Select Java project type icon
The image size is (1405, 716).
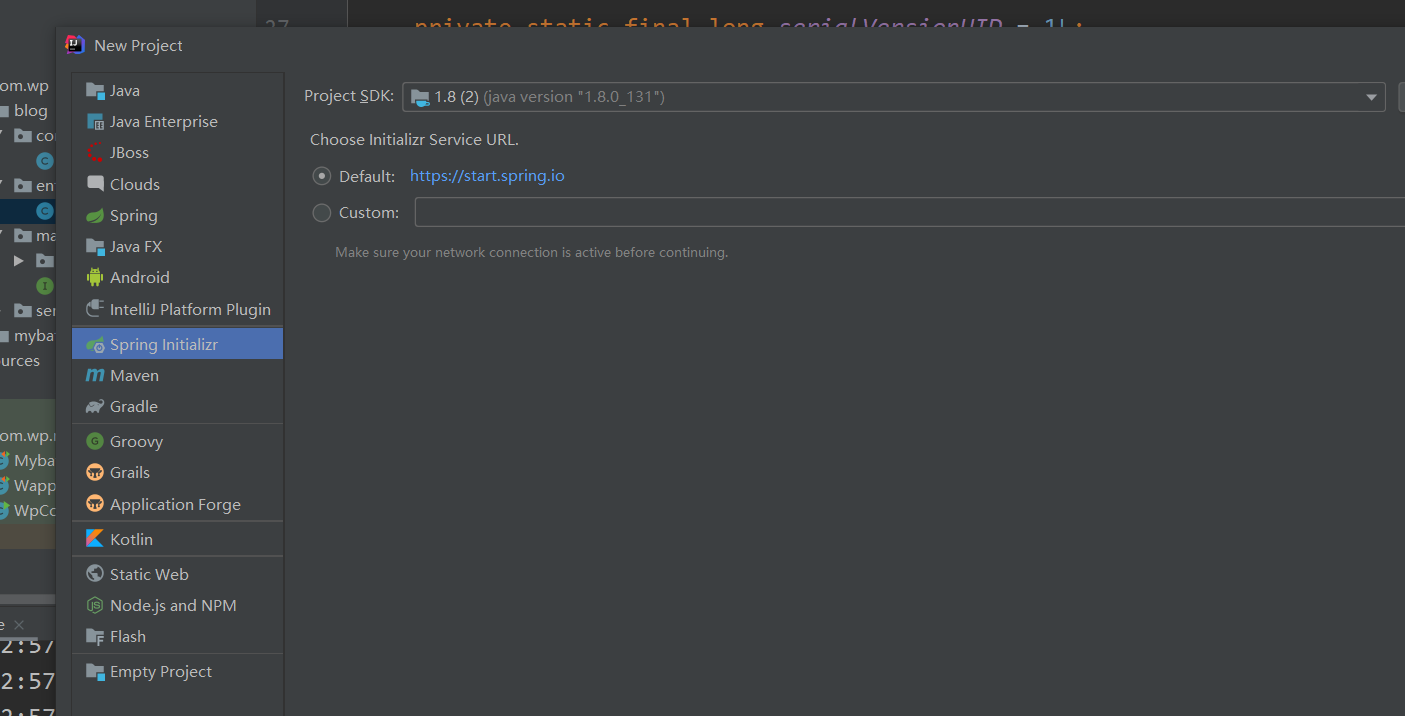(95, 91)
